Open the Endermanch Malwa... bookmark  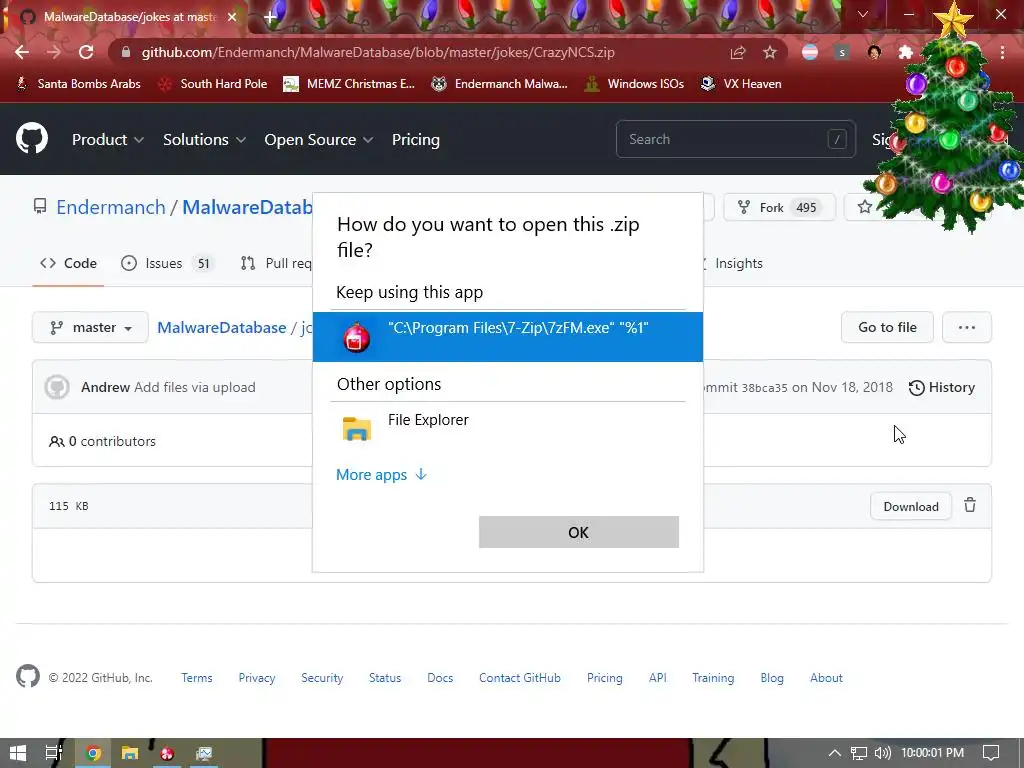[x=500, y=84]
